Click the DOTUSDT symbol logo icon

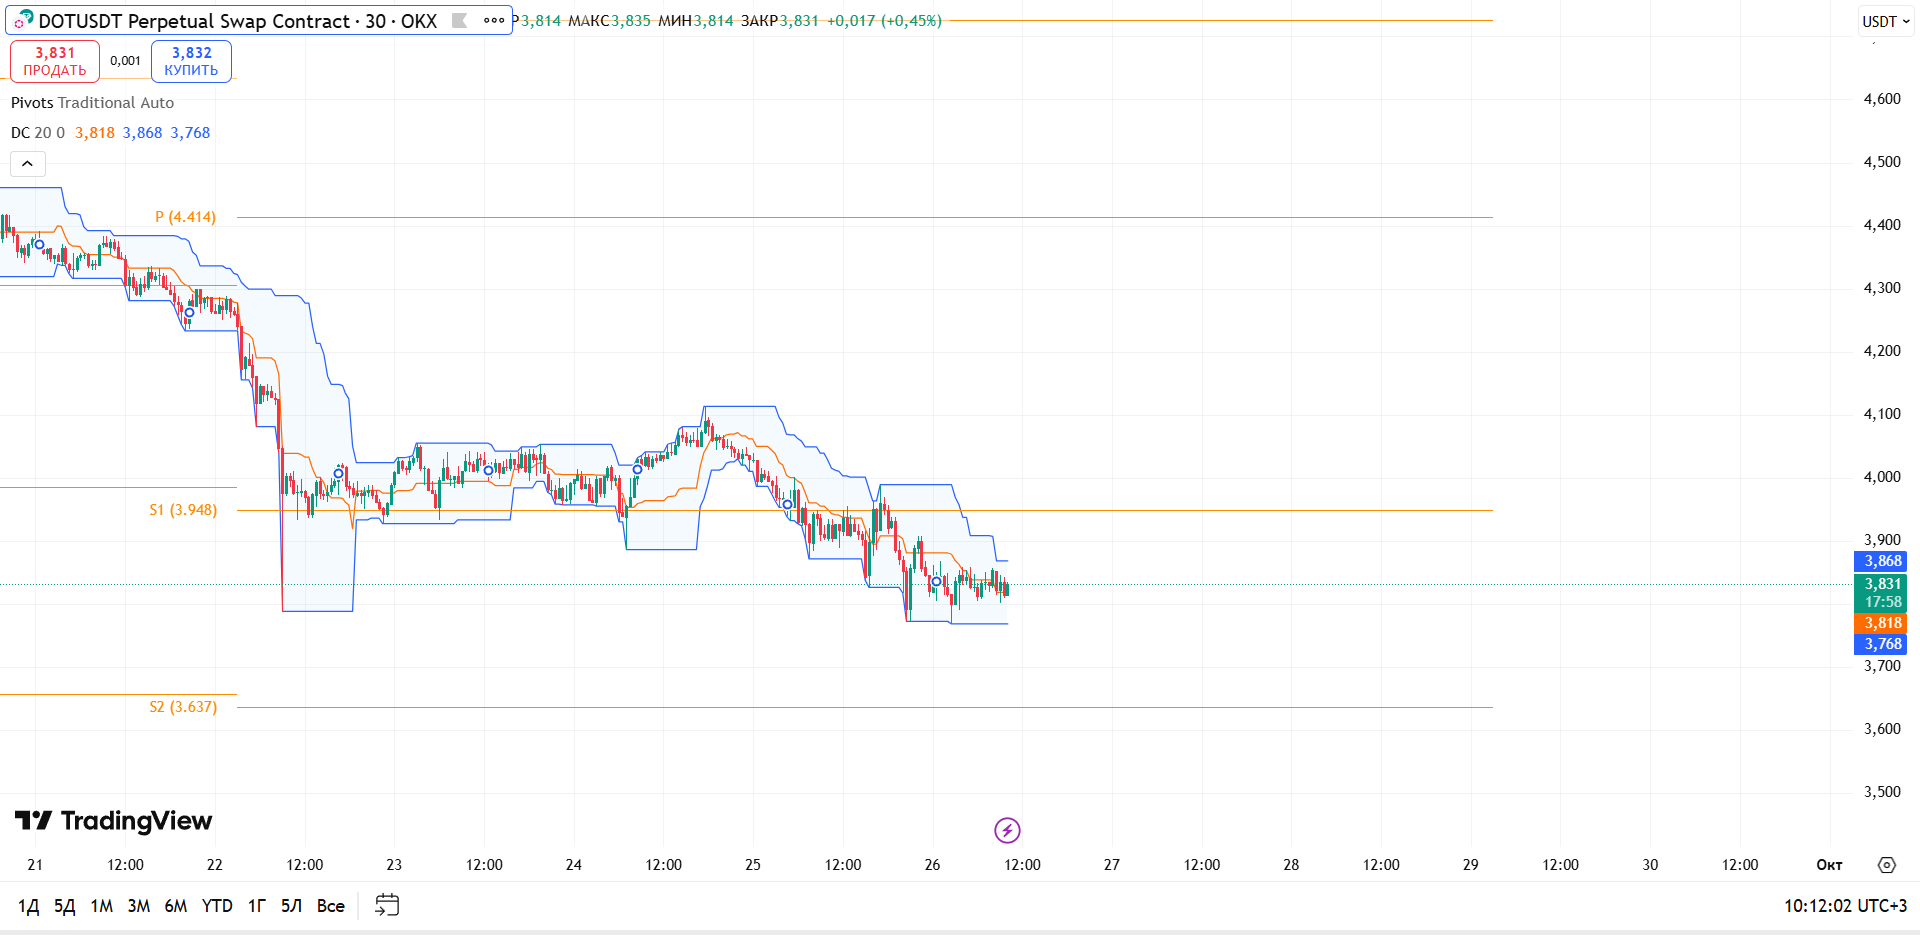pyautogui.click(x=23, y=20)
